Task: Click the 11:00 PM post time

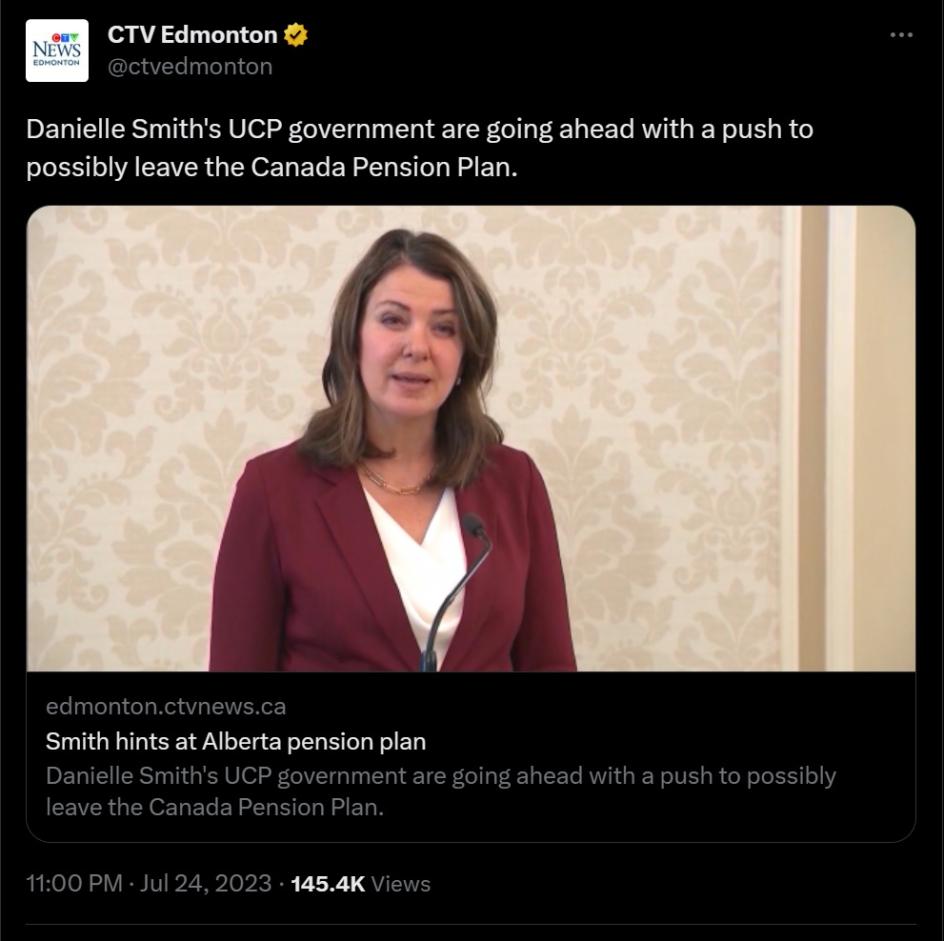Action: [74, 884]
